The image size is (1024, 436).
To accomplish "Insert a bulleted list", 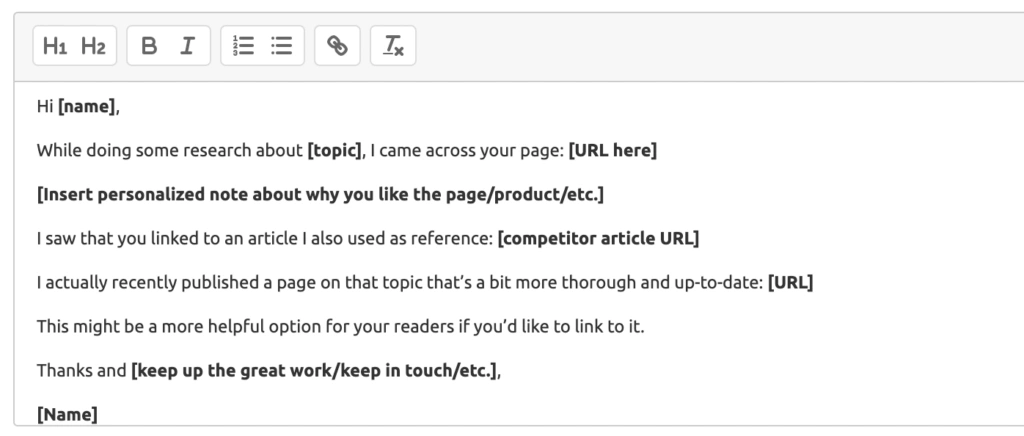I will (281, 46).
